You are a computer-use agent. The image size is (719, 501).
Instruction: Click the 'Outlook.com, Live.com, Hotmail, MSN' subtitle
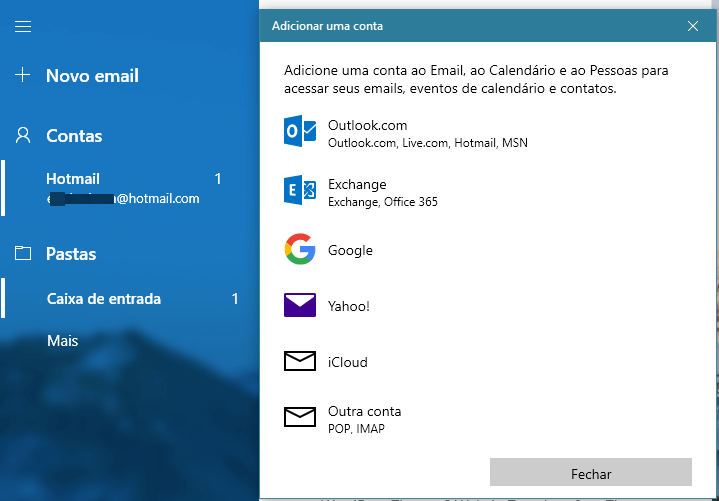[x=428, y=143]
